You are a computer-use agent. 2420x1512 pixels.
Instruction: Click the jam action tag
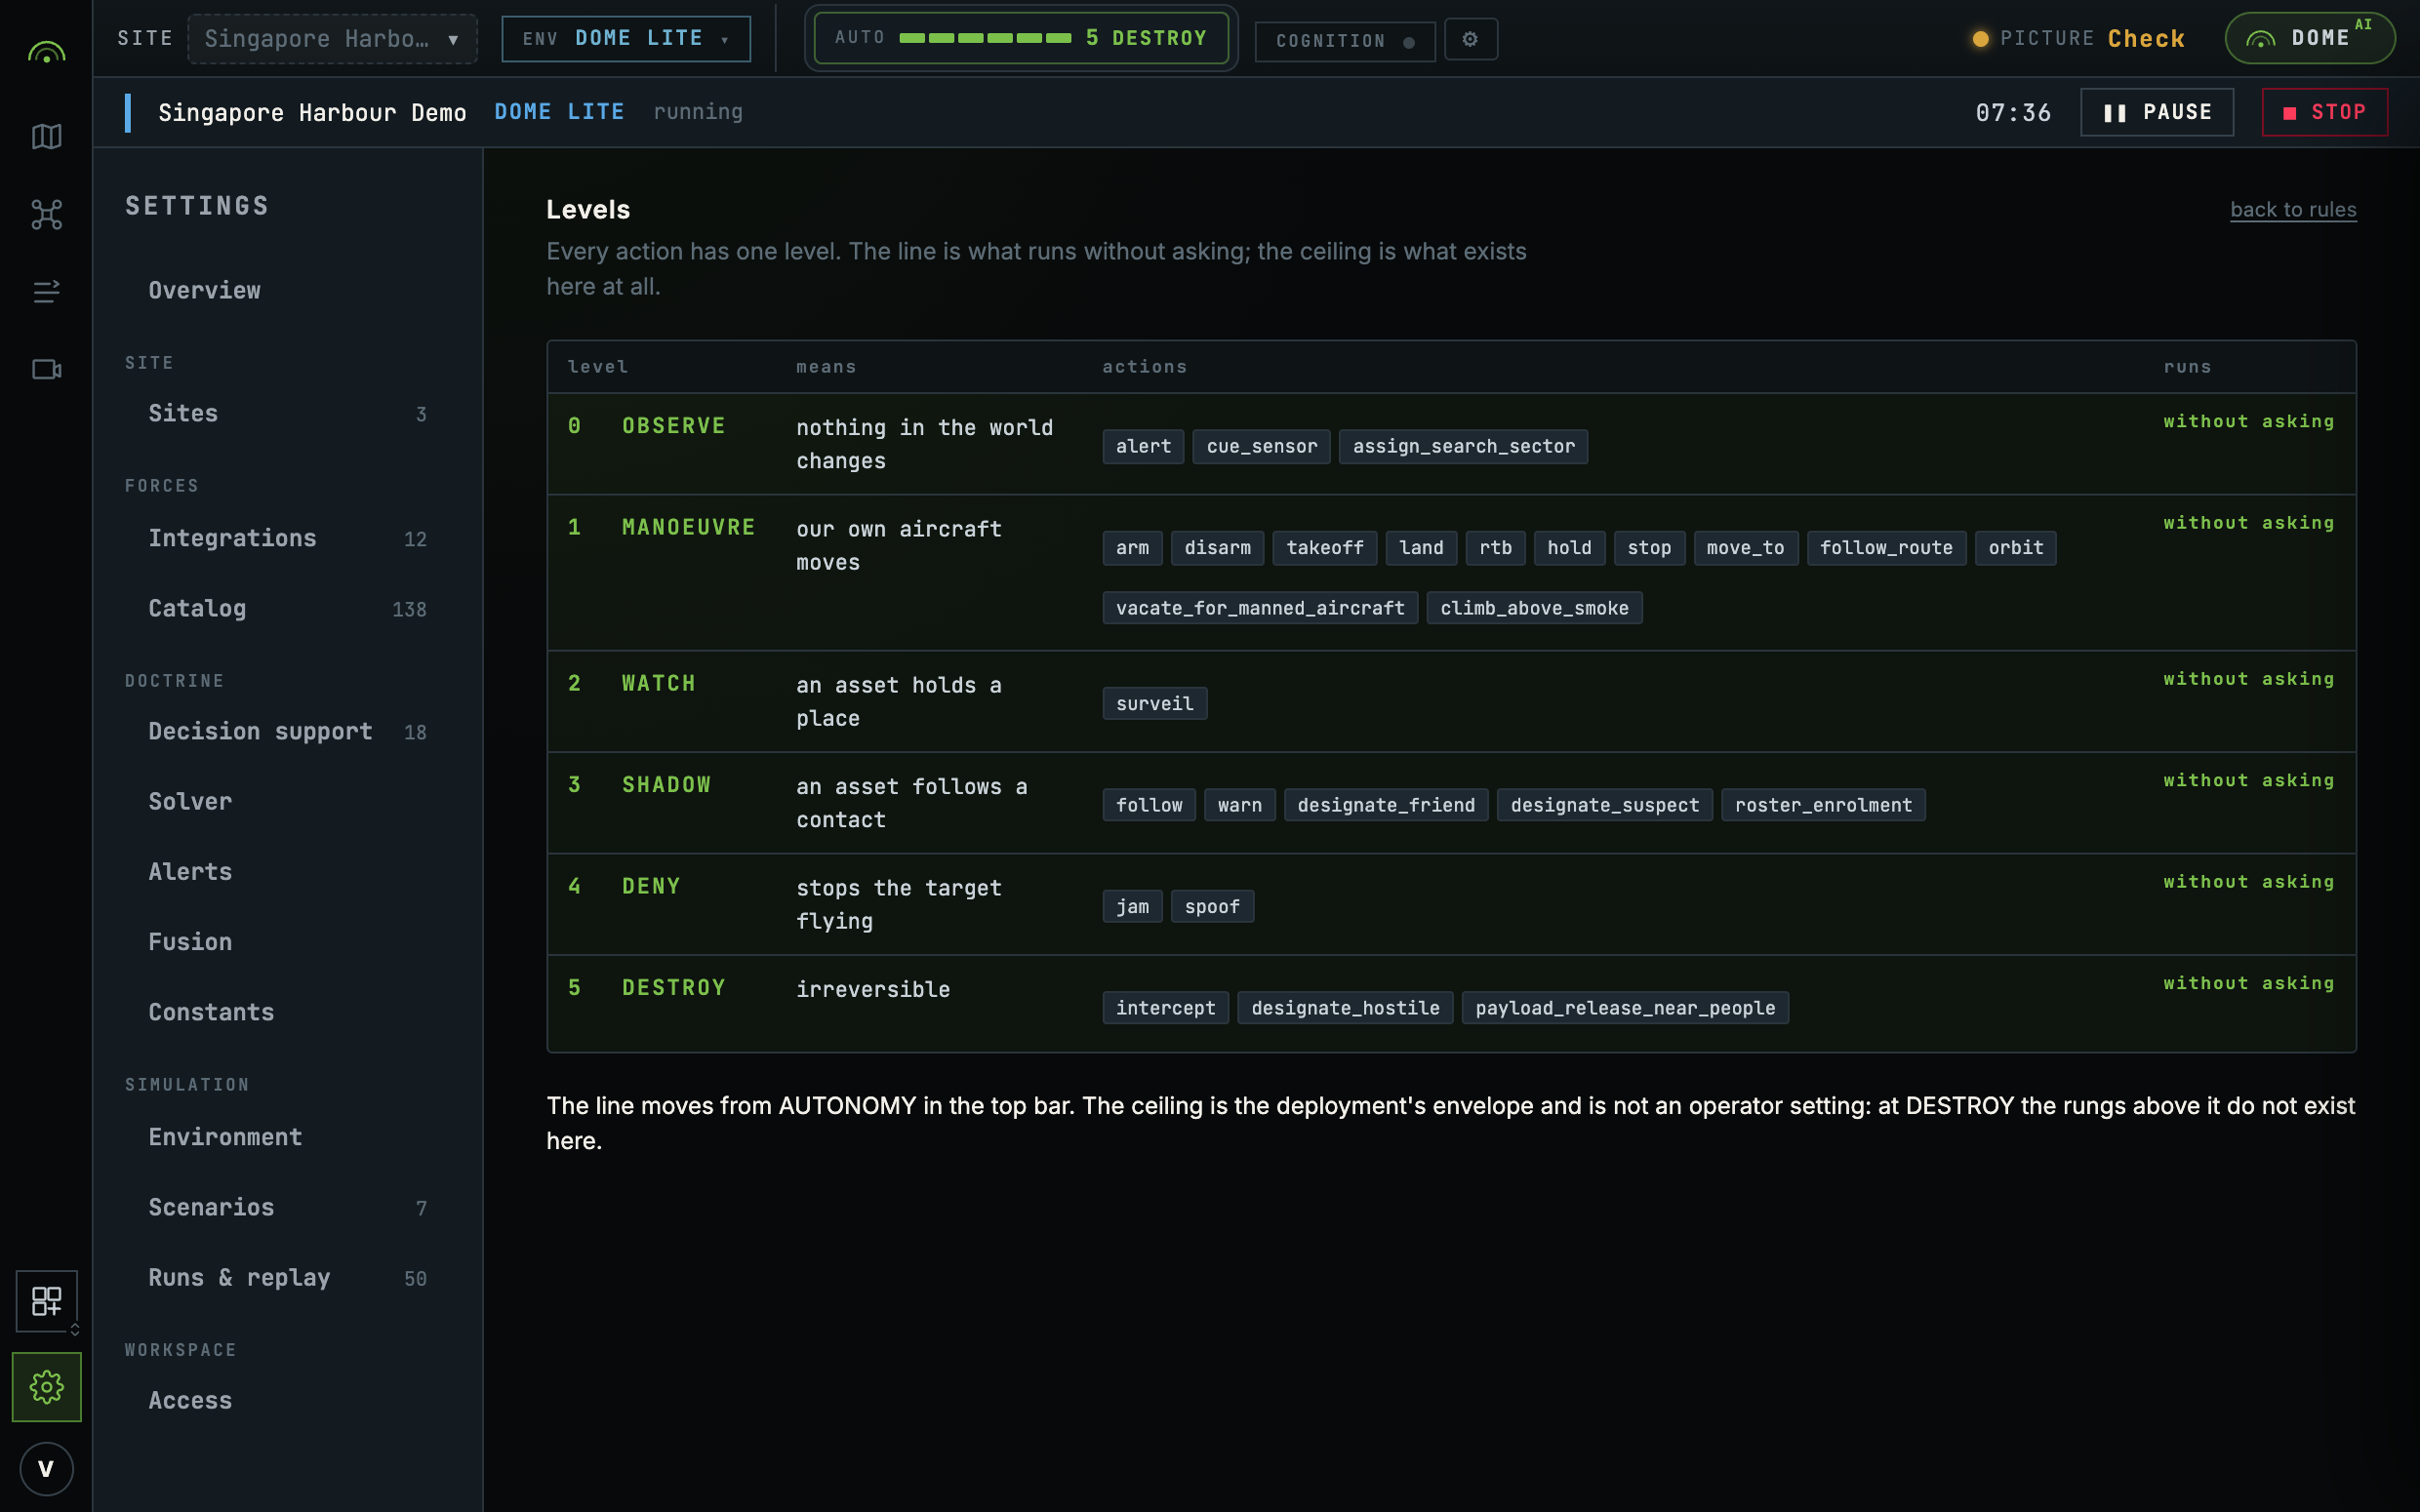[1132, 906]
